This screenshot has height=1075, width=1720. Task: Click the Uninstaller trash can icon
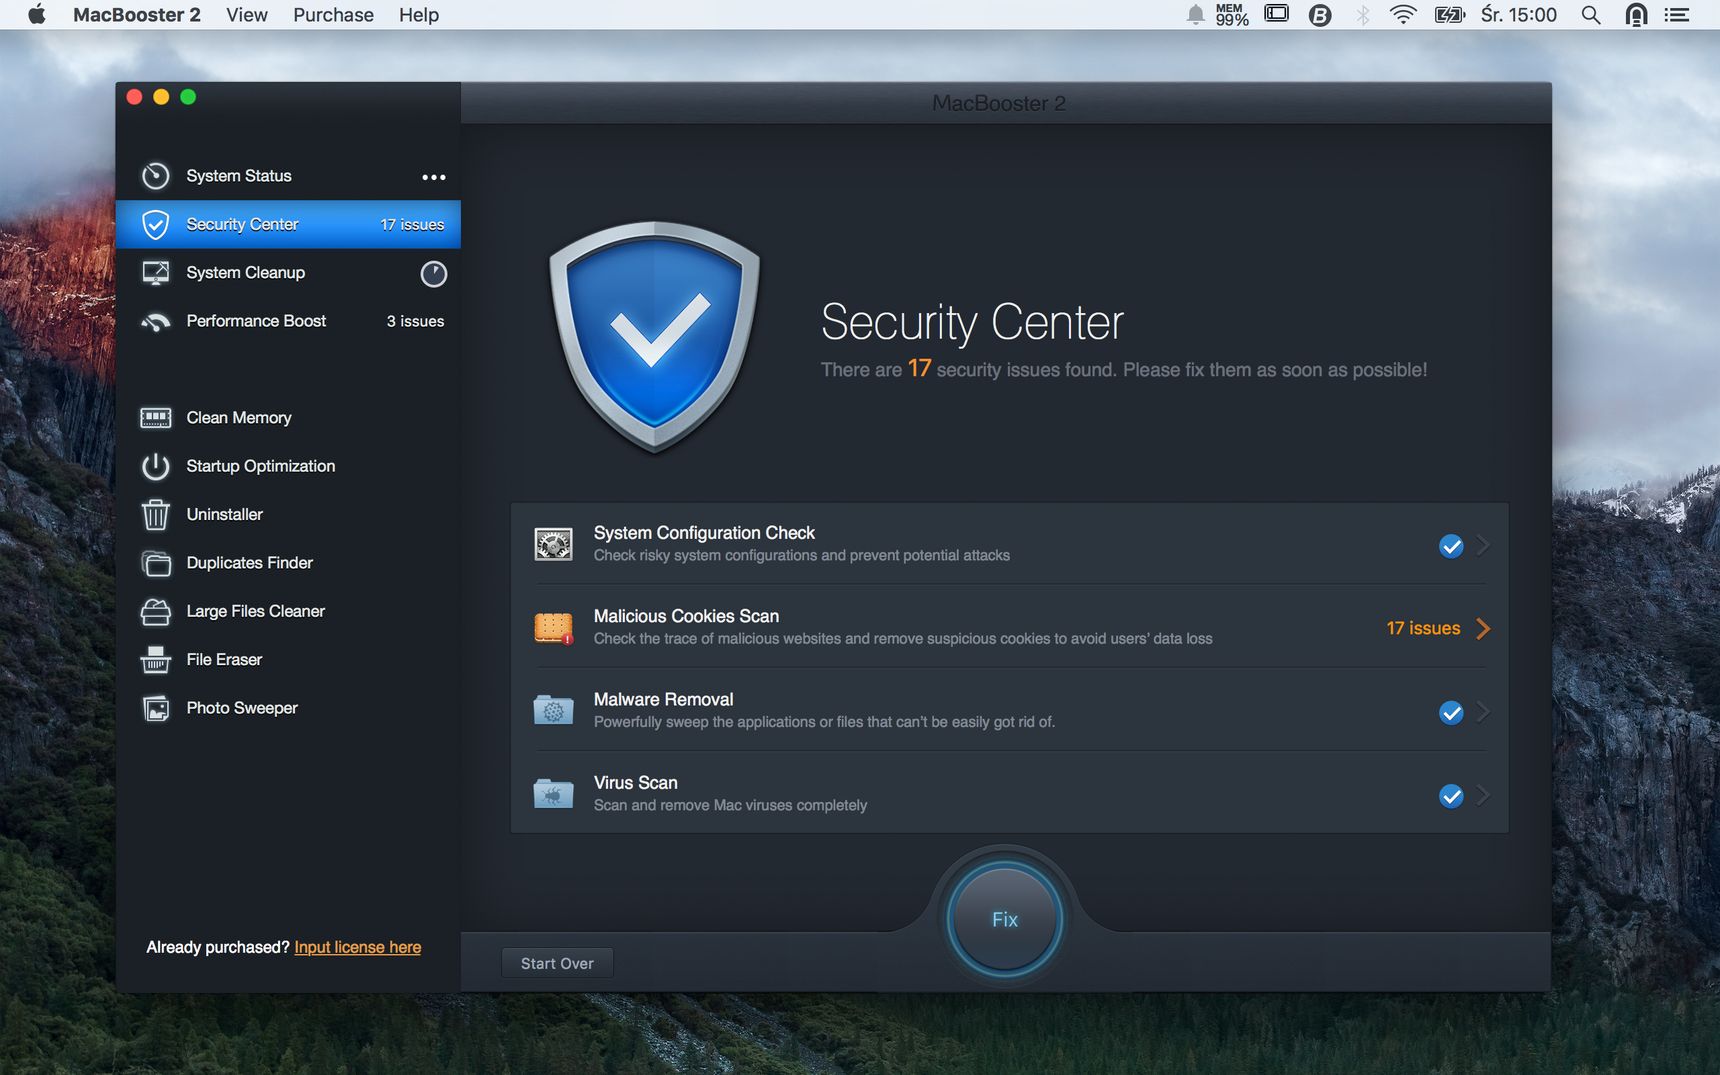point(155,514)
